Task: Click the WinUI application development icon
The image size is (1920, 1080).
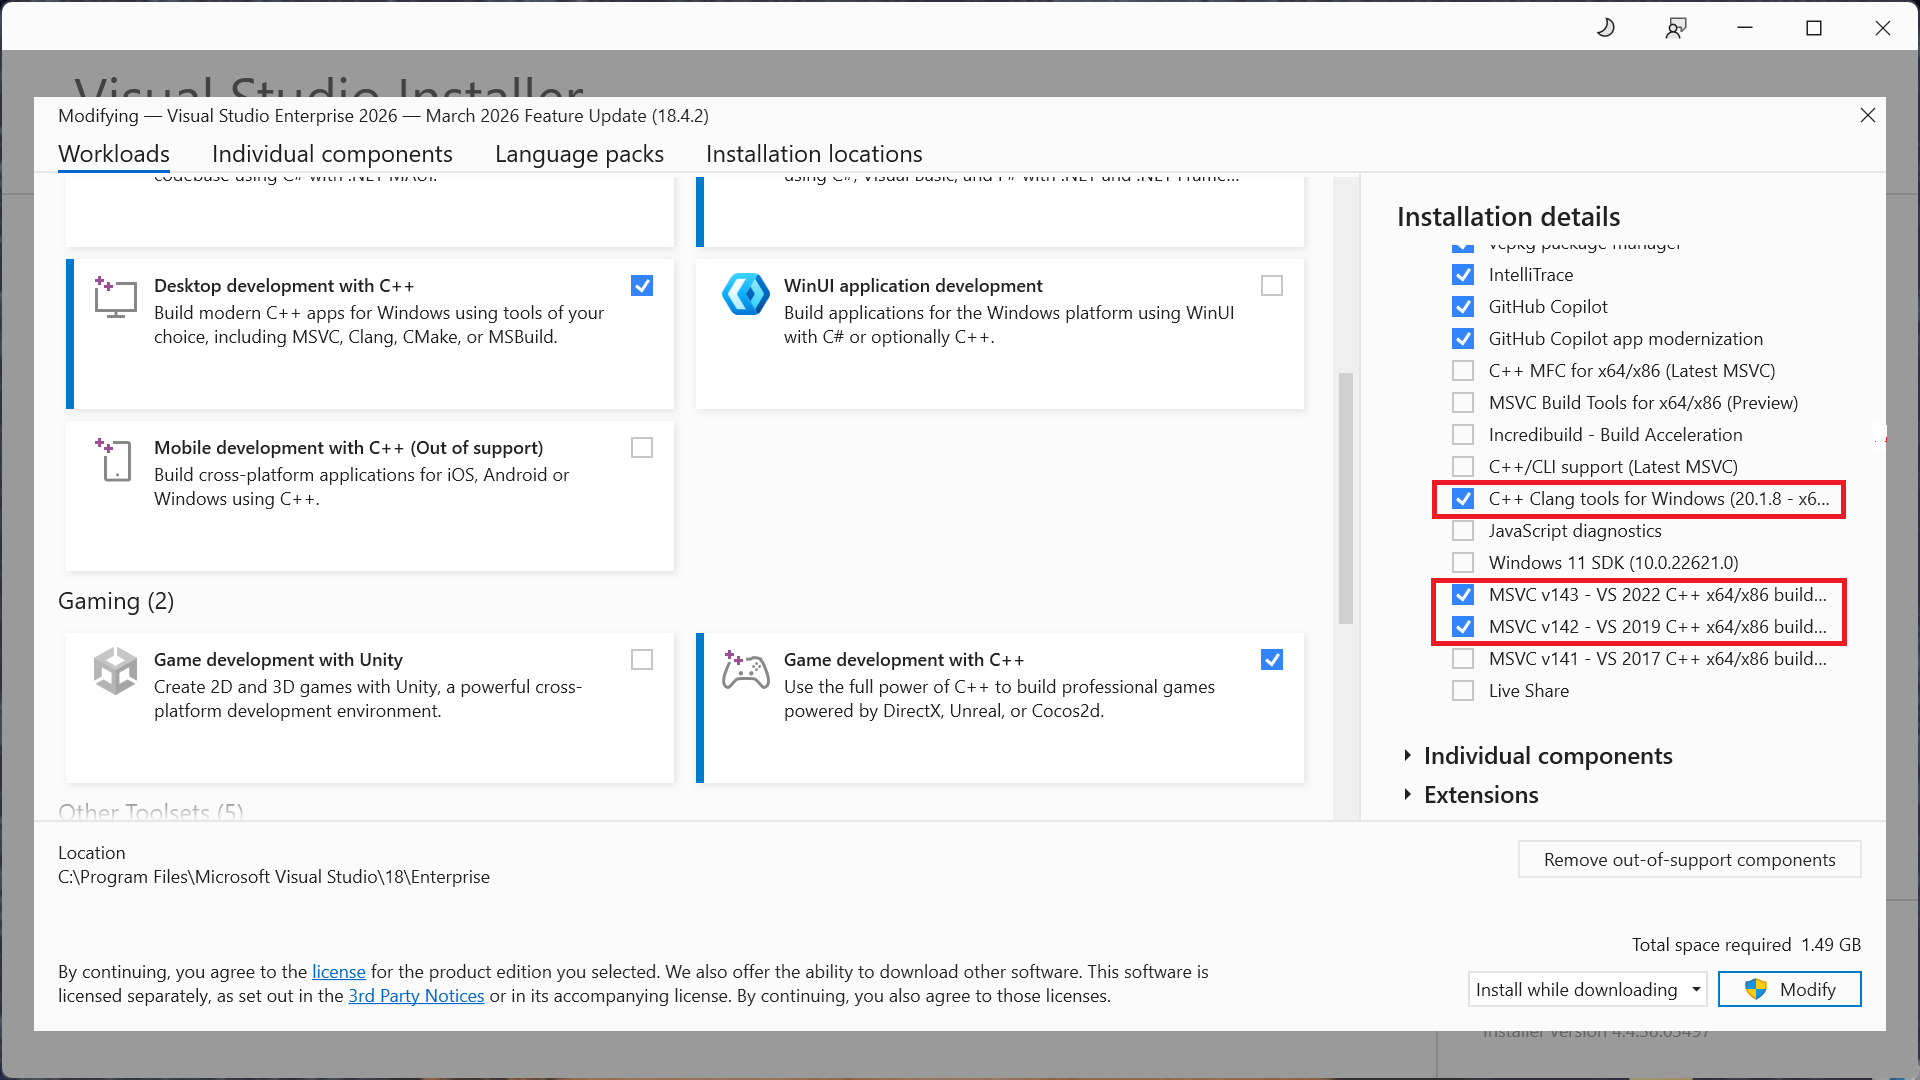Action: pyautogui.click(x=746, y=294)
